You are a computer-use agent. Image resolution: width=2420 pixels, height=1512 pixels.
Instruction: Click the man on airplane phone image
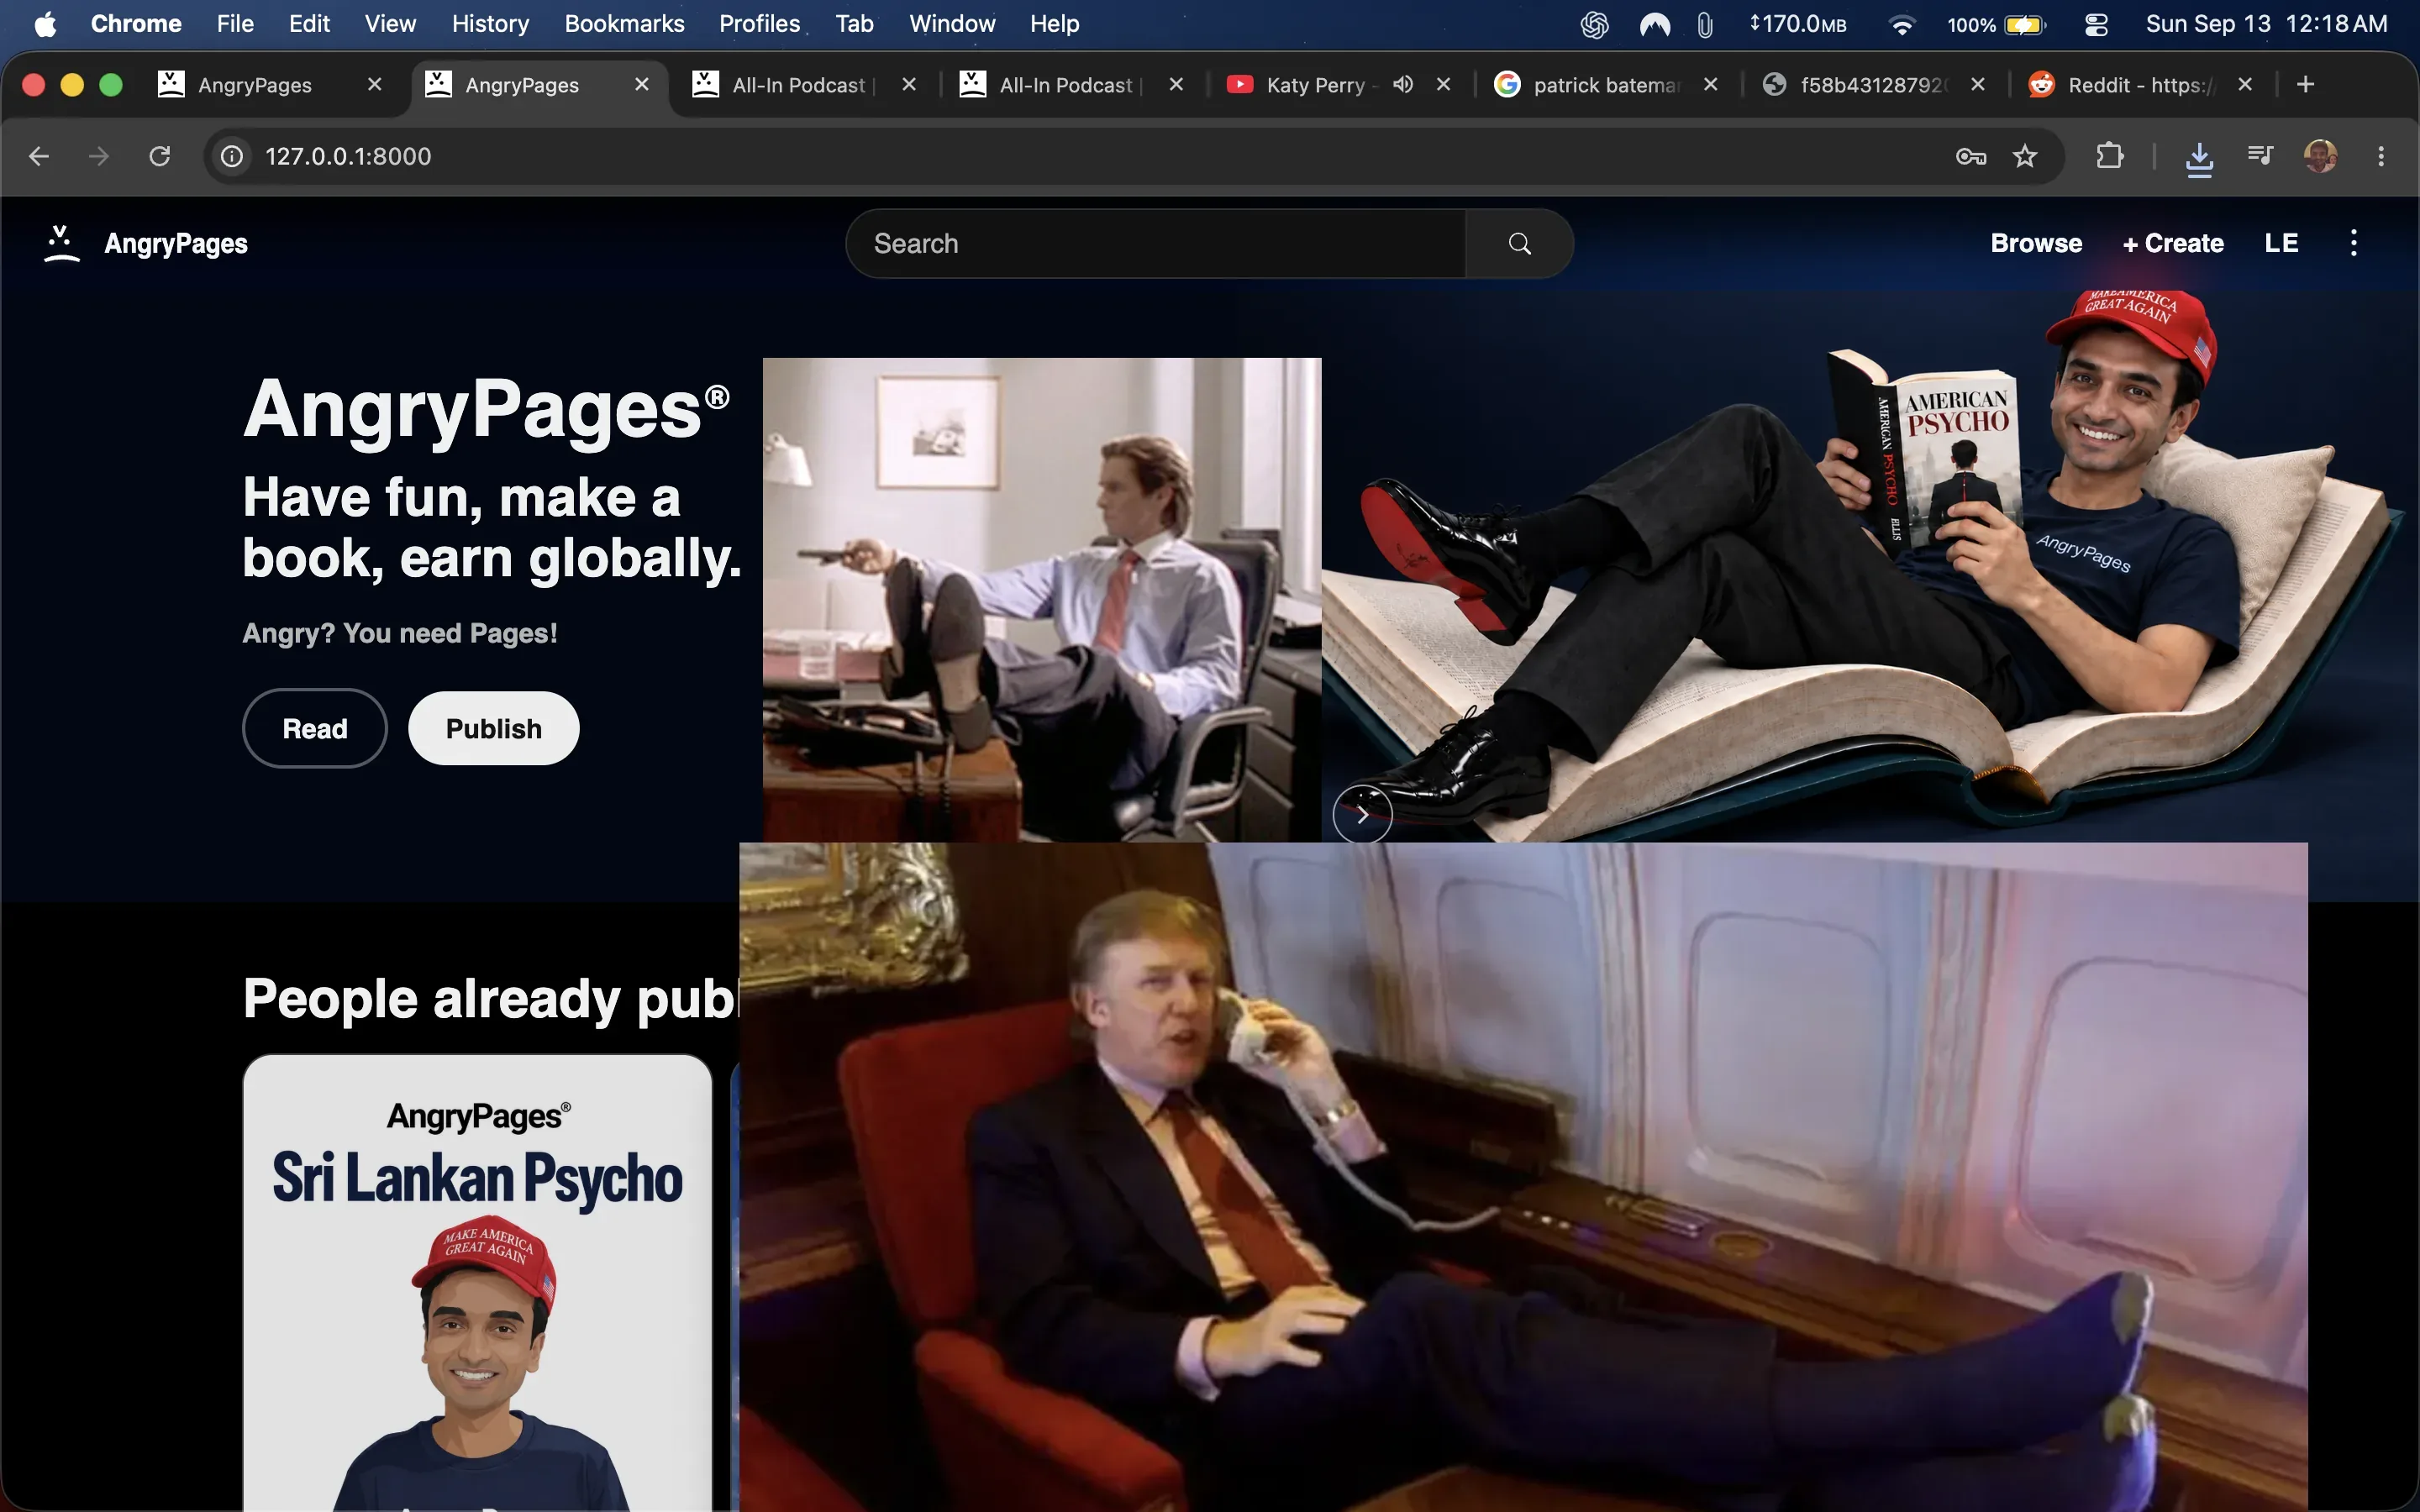[1523, 1177]
